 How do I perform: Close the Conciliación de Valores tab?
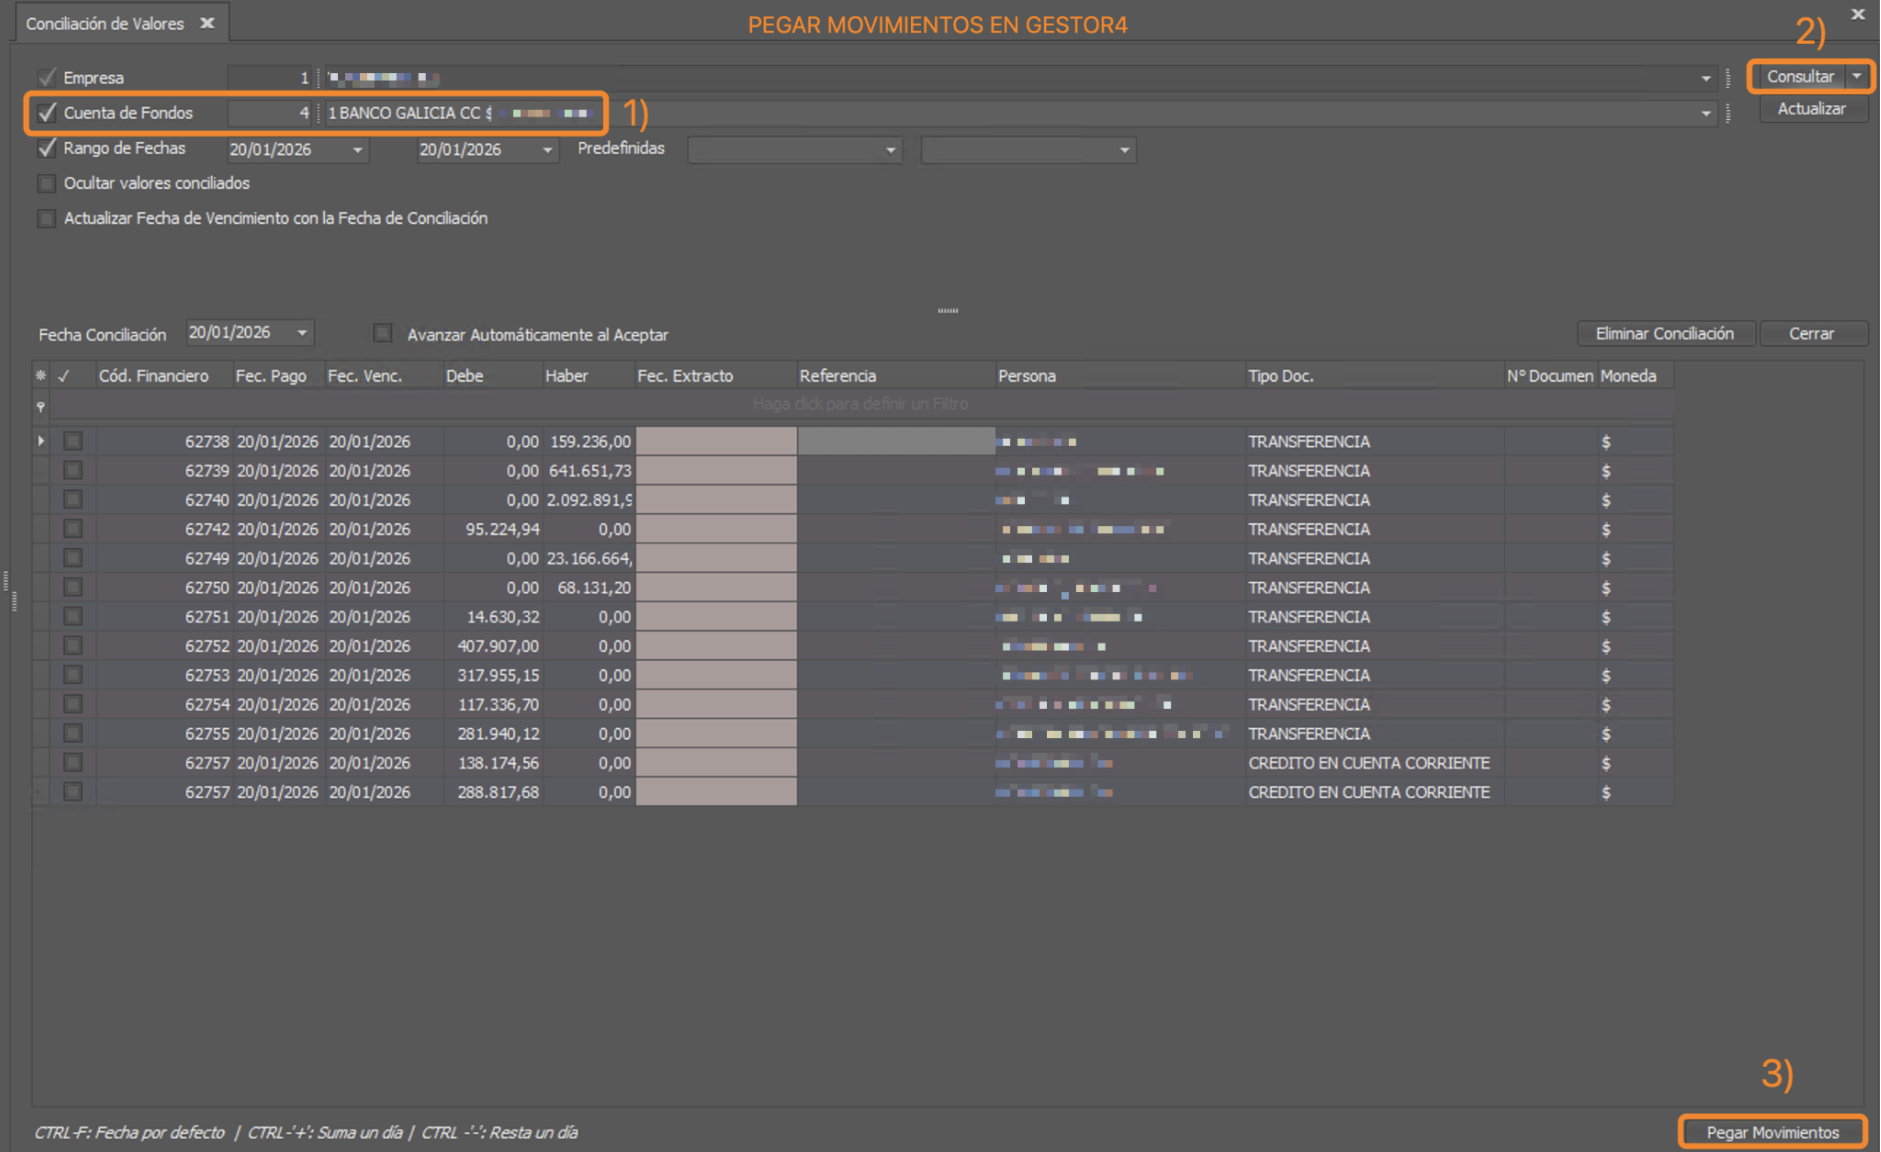coord(207,23)
